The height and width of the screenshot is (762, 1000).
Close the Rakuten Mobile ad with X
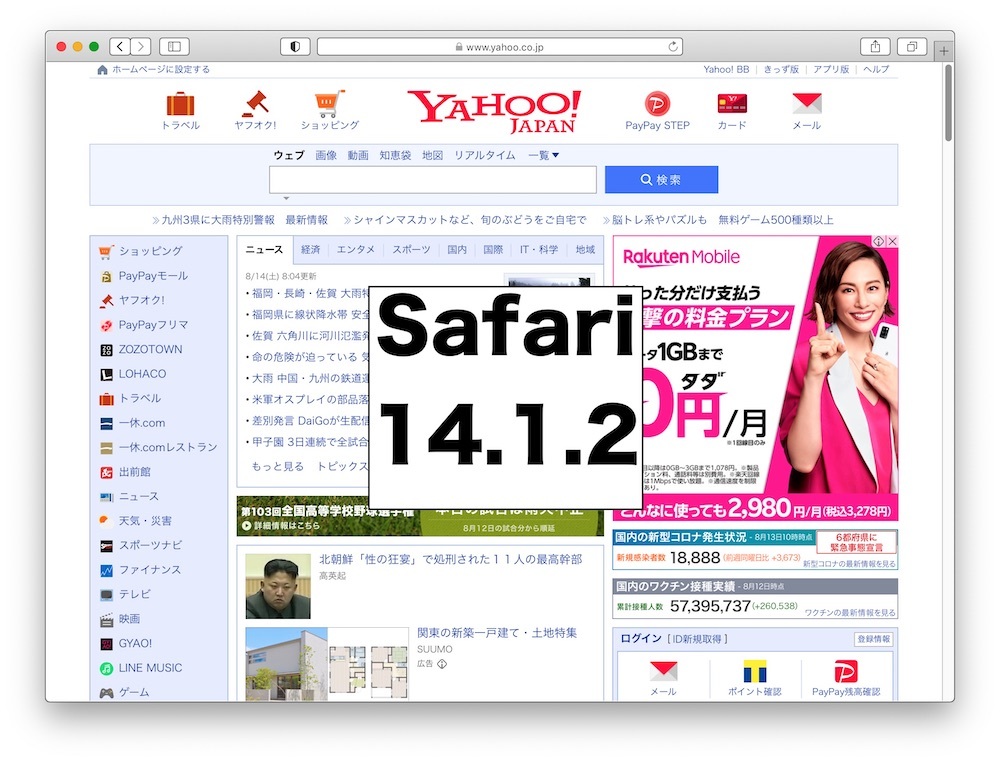pos(892,241)
